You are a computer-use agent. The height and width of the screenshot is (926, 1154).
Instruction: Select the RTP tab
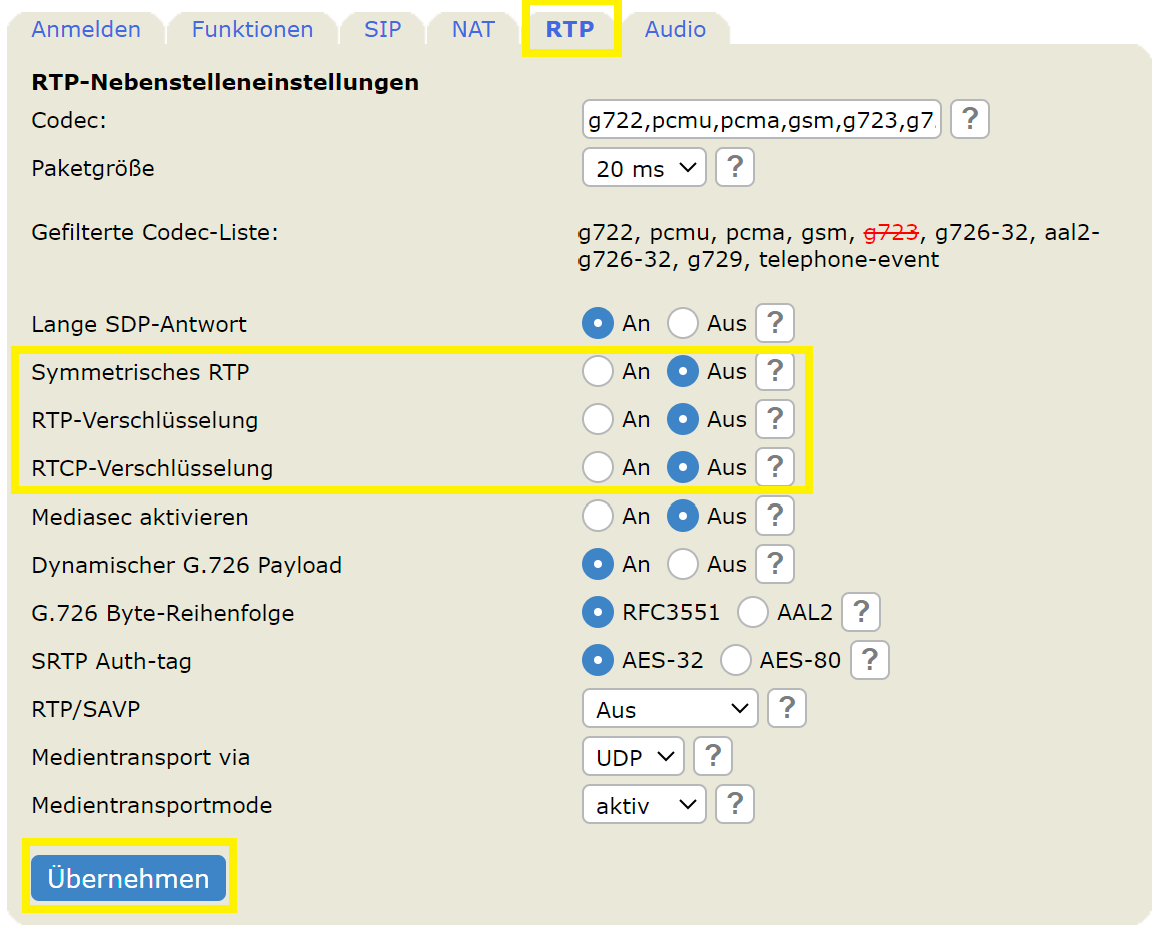click(x=570, y=29)
